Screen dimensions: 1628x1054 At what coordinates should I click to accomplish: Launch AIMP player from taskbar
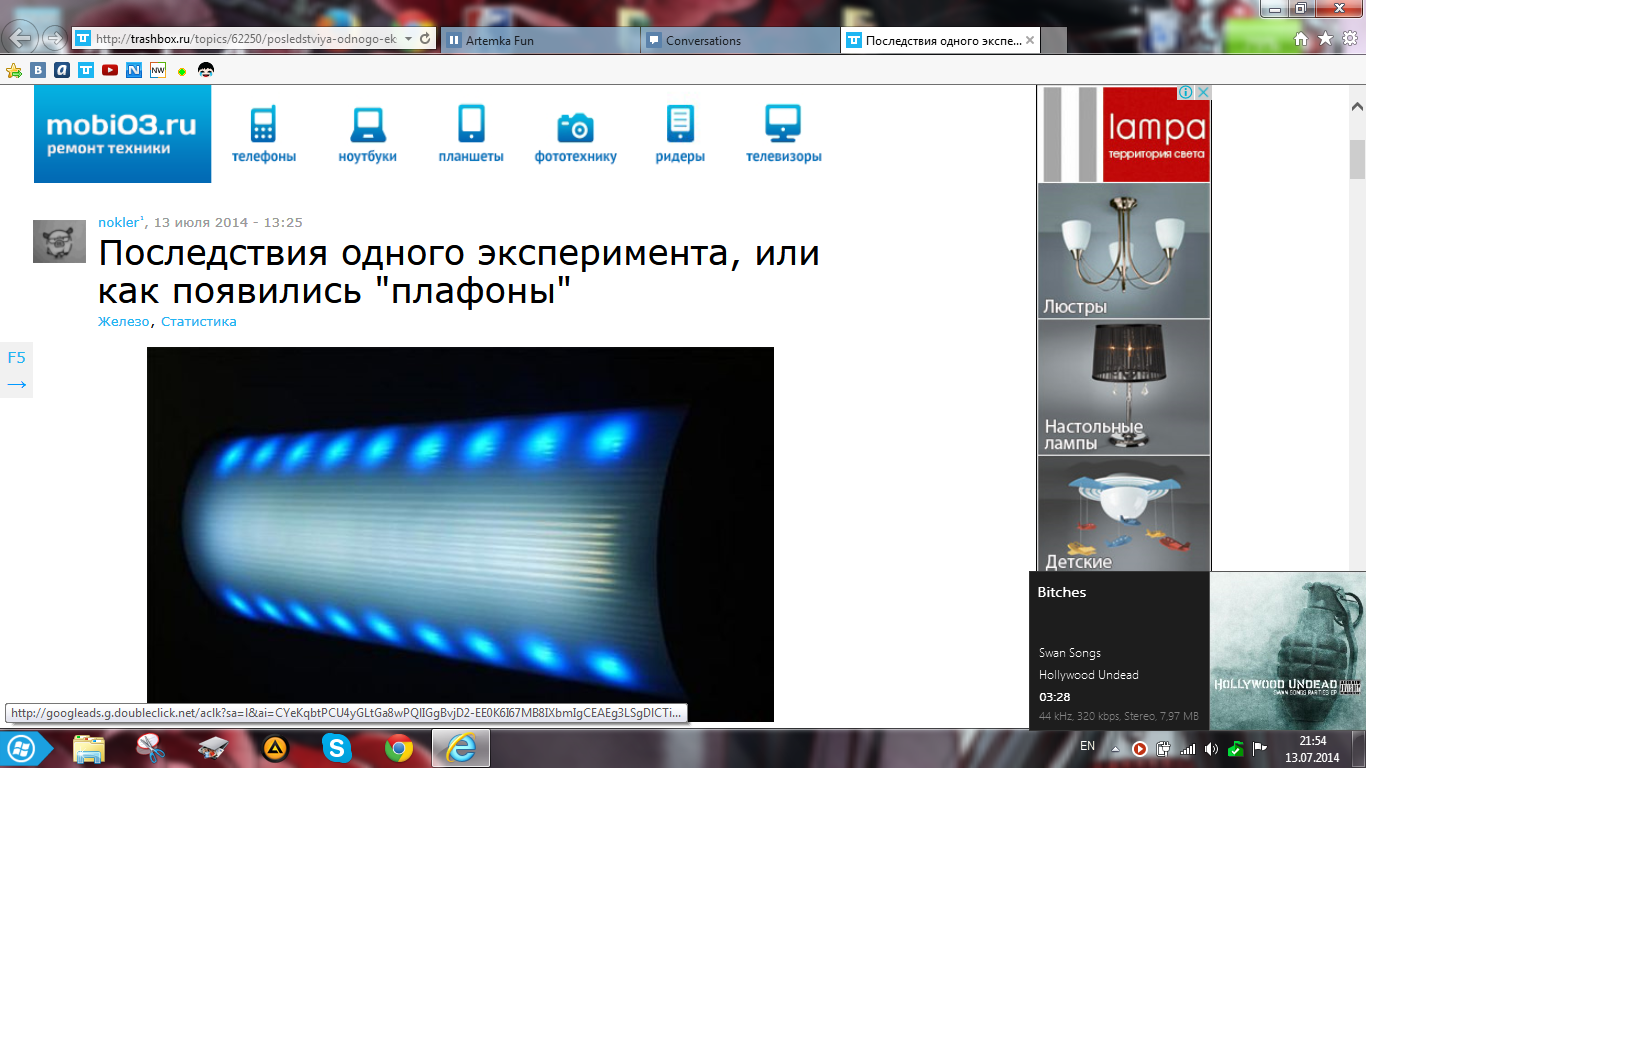pyautogui.click(x=275, y=748)
